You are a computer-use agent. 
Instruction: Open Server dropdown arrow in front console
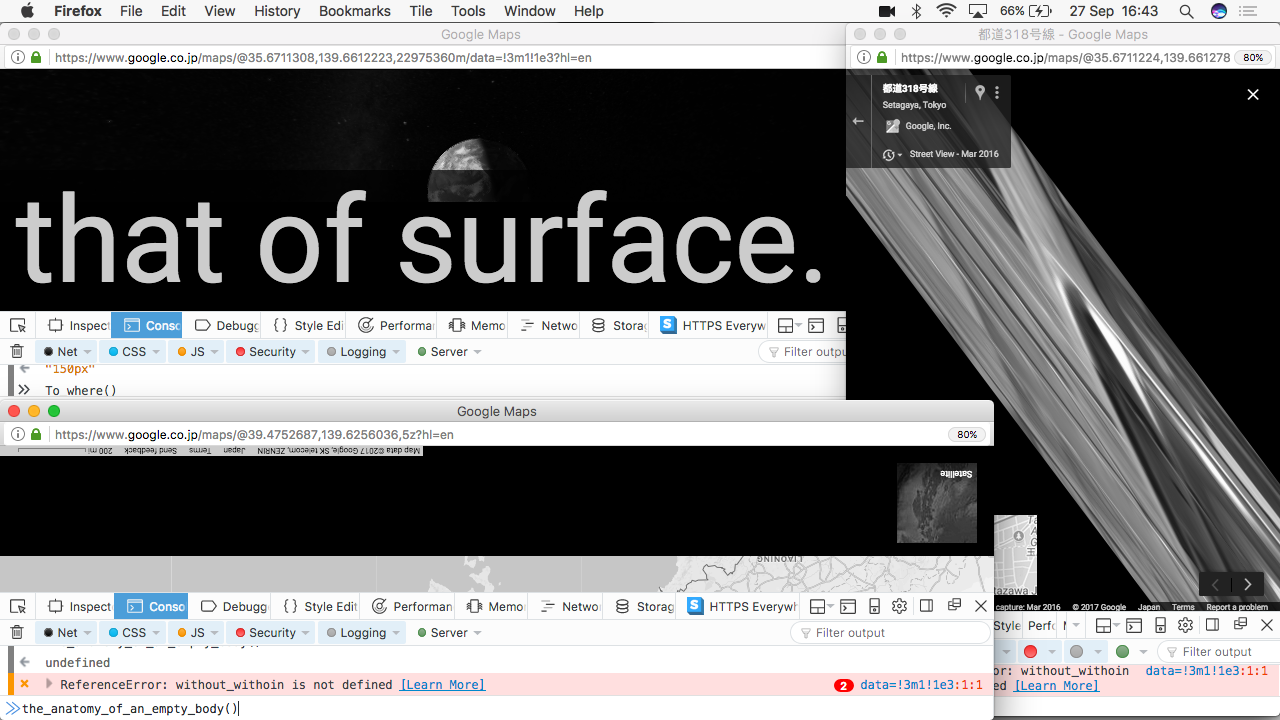coord(477,633)
